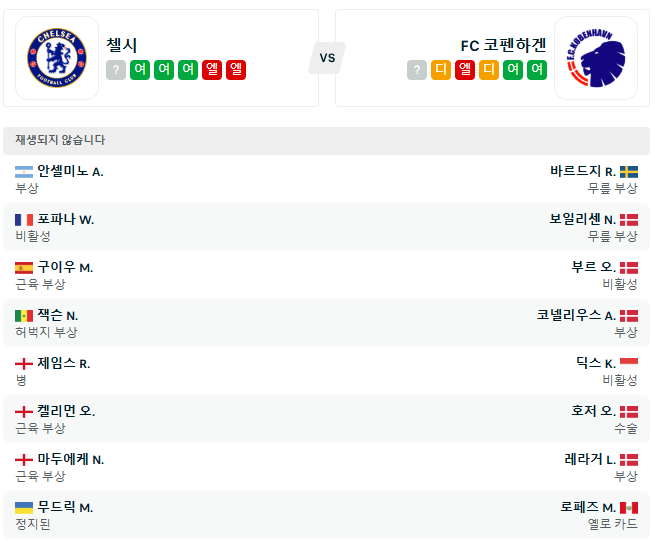The height and width of the screenshot is (547, 655).
Task: Click the France flag beside 포파나 W.
Action: coord(24,219)
